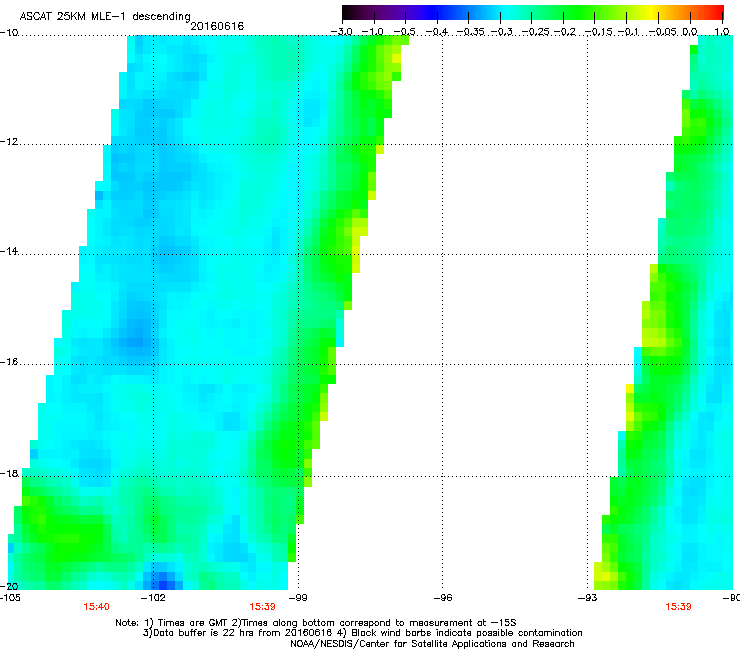This screenshot has width=740, height=650.
Task: Click the -20 latitude axis label
Action: pyautogui.click(x=9, y=586)
